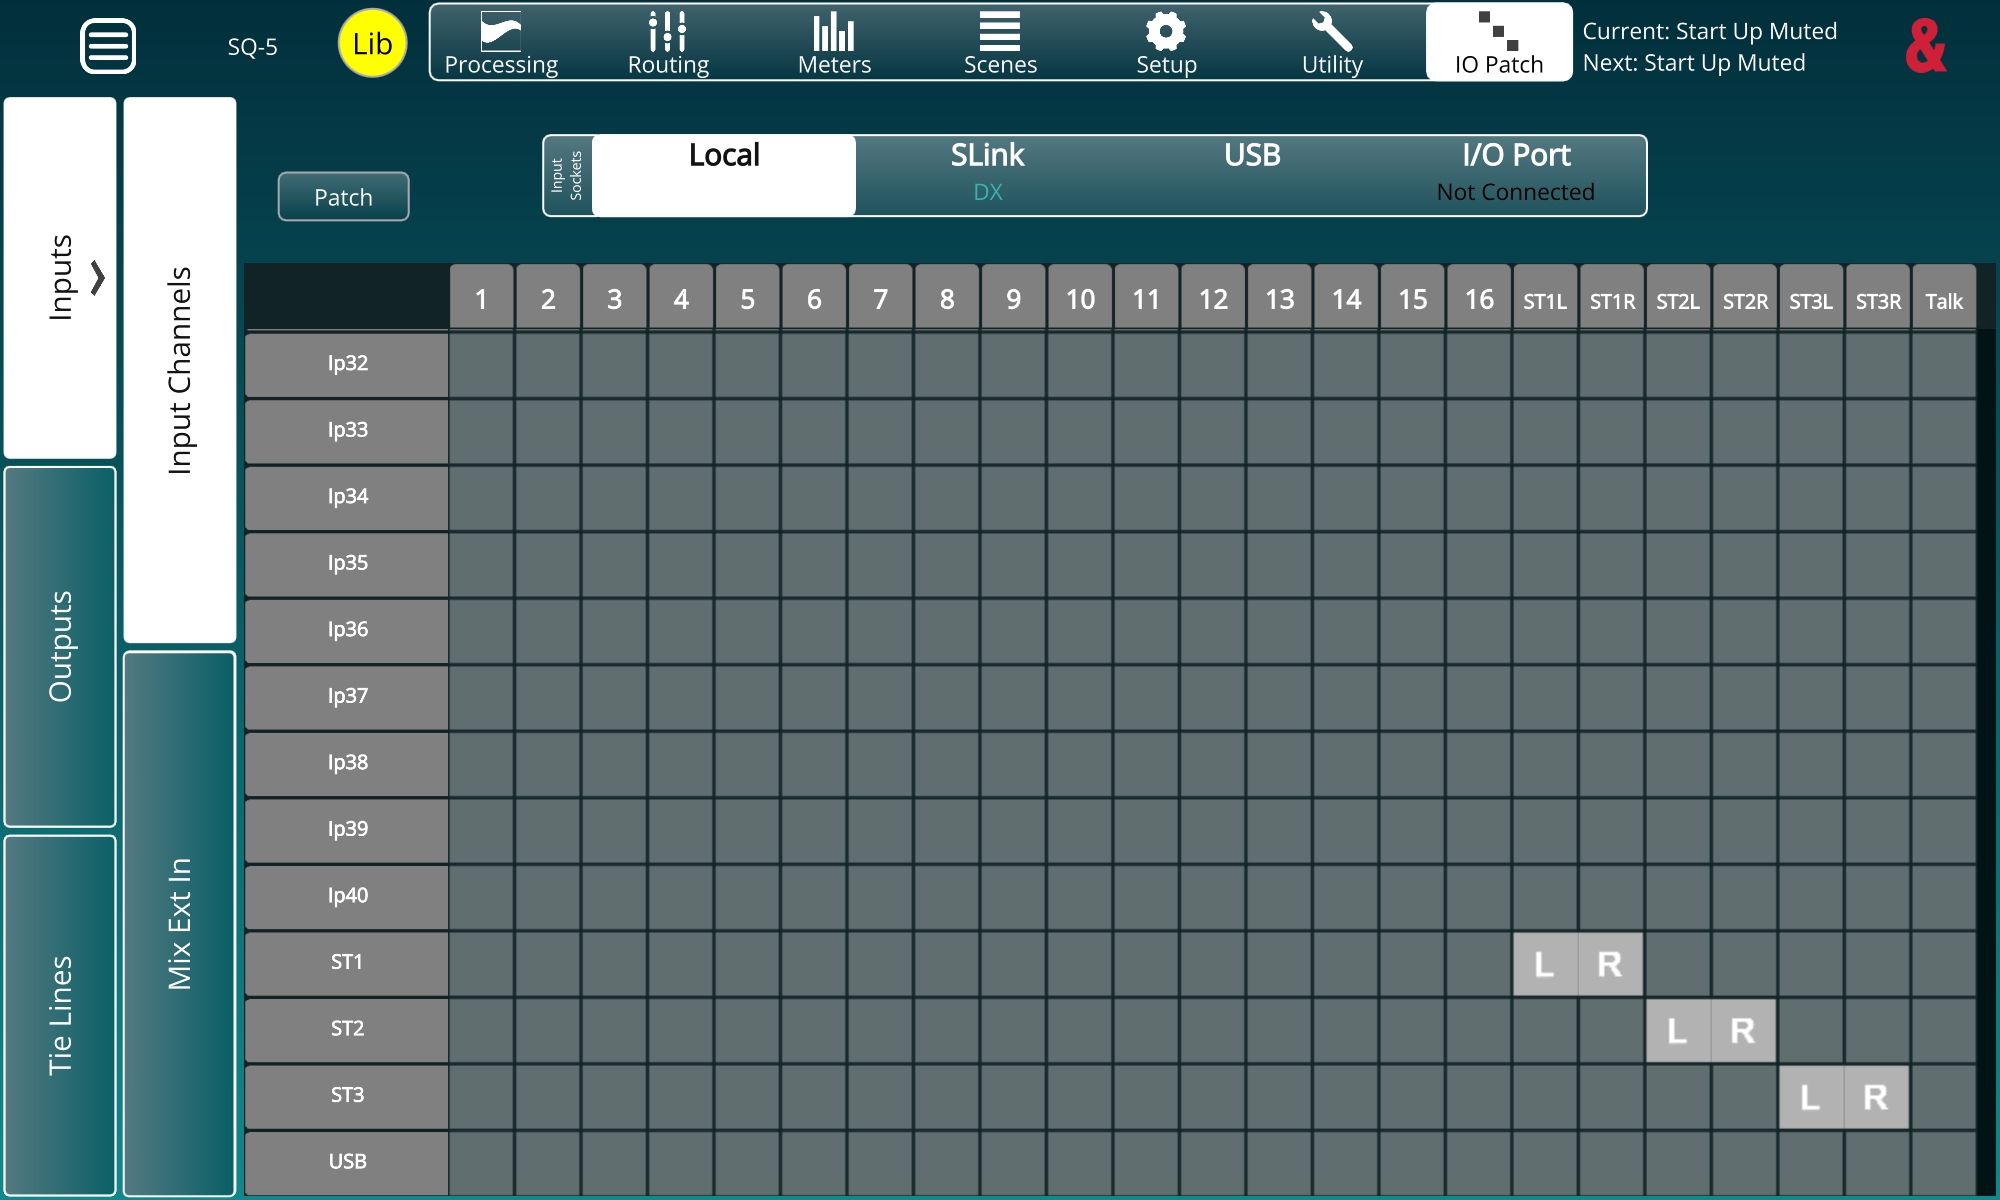Toggle ST3 patch to ST3L socket

tap(1811, 1097)
